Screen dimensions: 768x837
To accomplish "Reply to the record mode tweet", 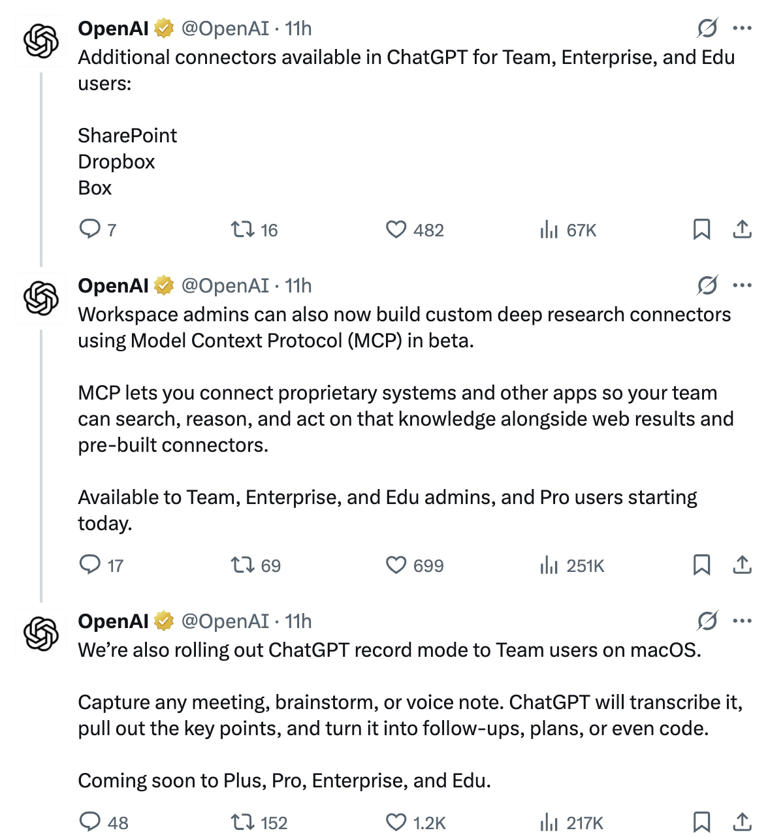I will tap(91, 821).
